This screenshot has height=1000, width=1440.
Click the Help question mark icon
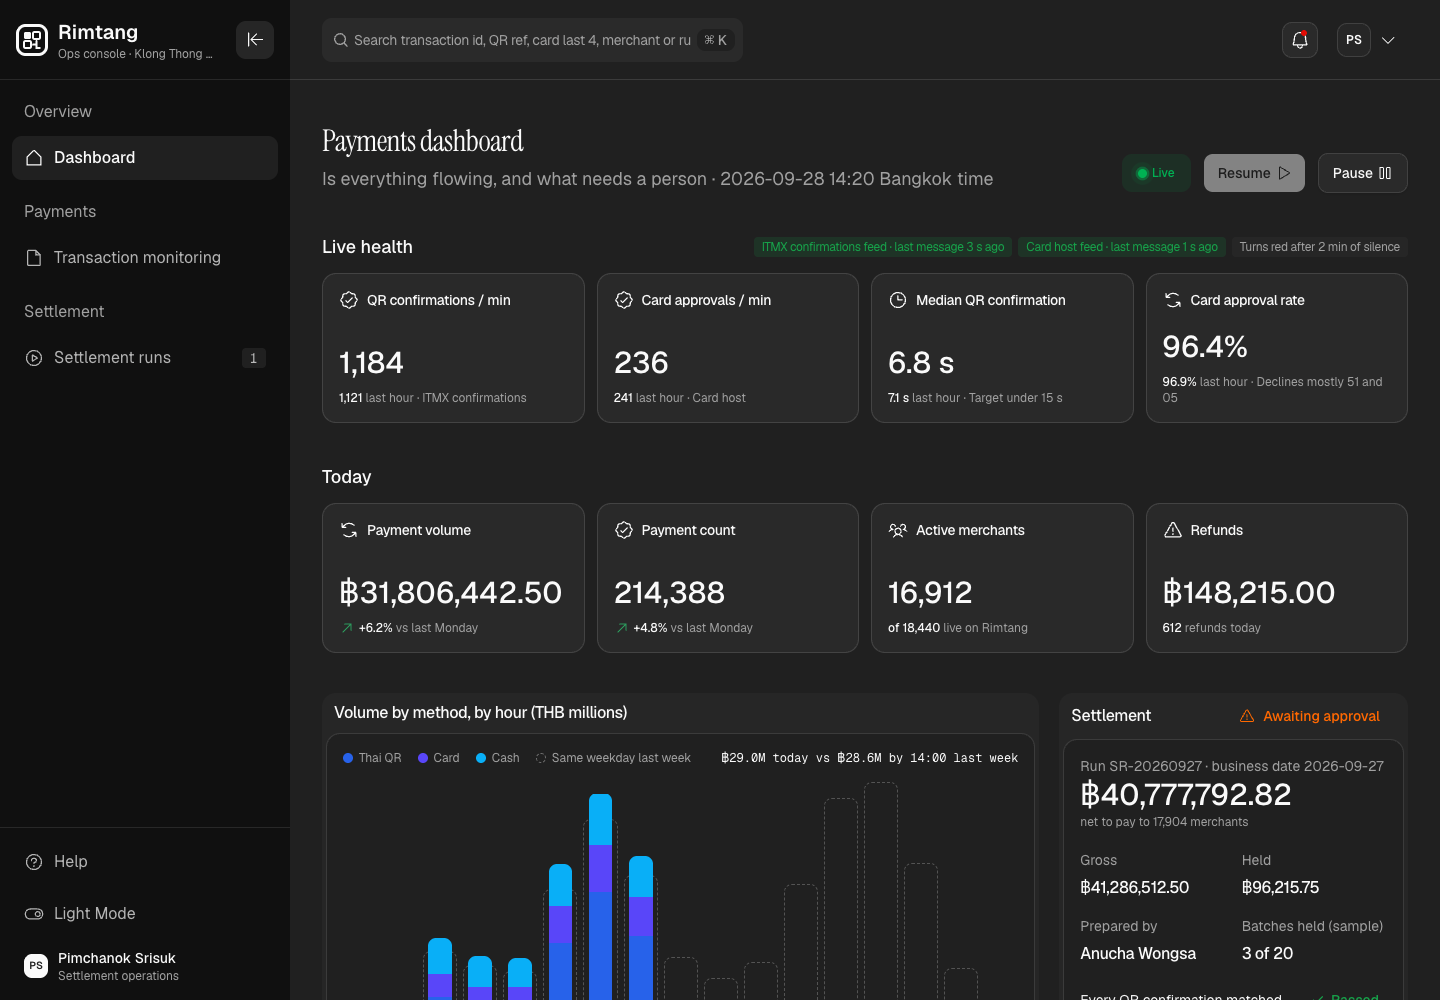point(34,862)
